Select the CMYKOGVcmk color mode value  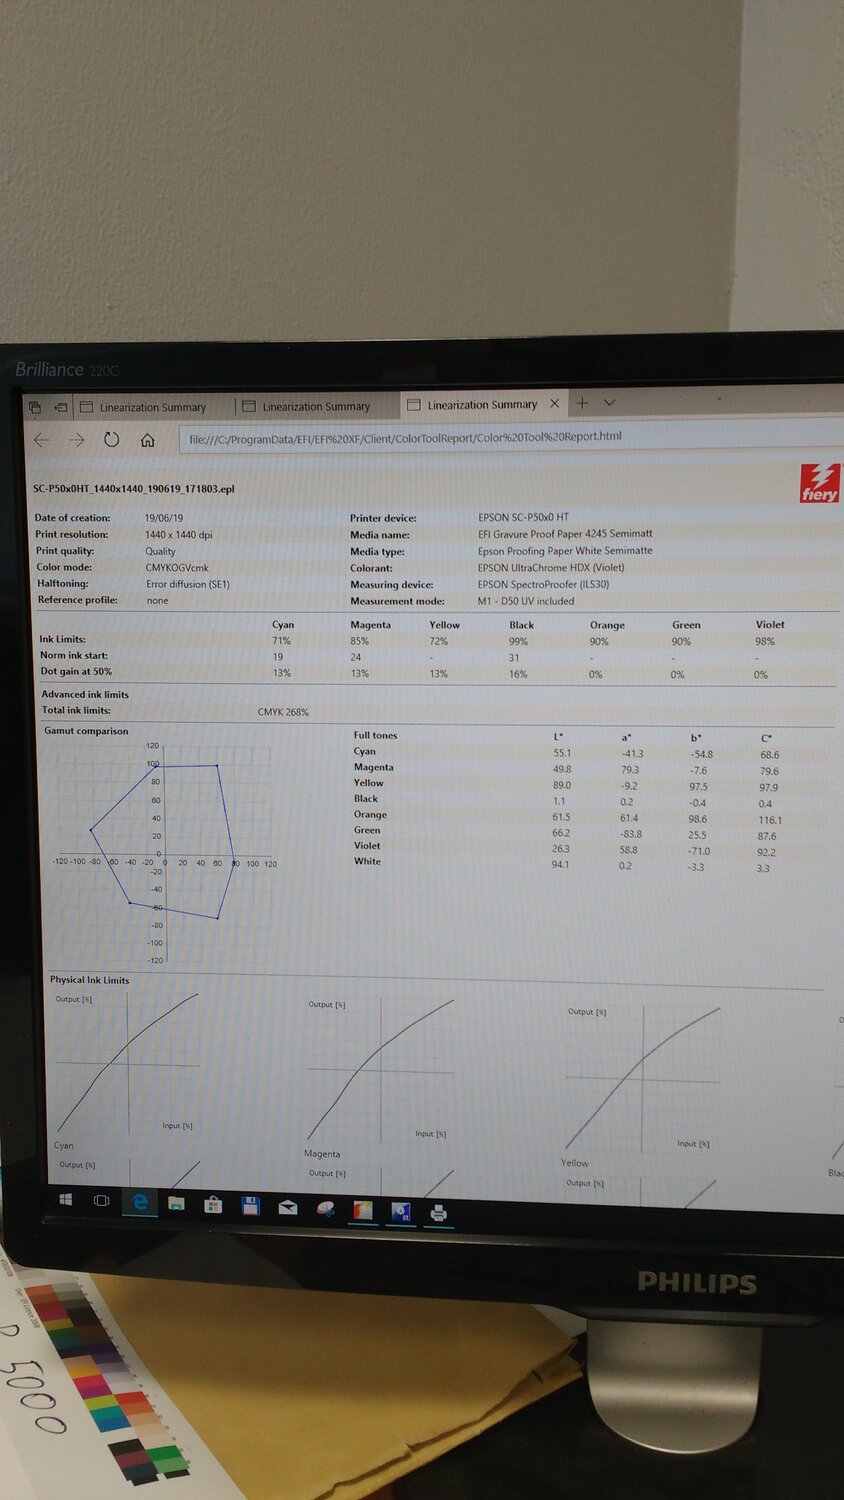[x=177, y=567]
